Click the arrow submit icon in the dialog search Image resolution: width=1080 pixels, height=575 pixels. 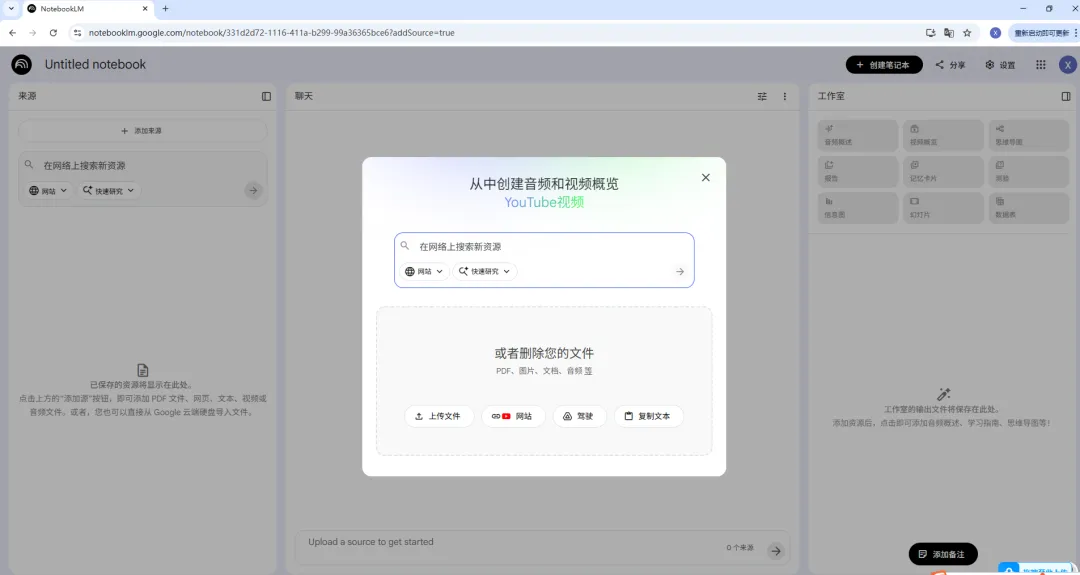(x=680, y=271)
